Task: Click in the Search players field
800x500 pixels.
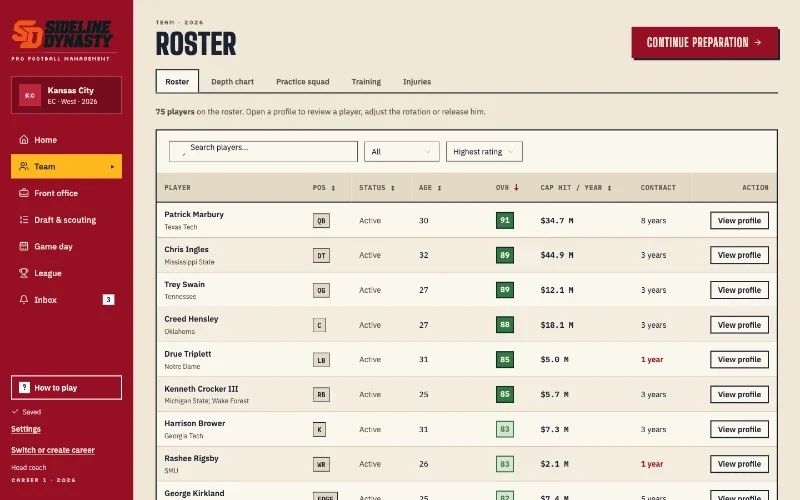Action: click(263, 152)
